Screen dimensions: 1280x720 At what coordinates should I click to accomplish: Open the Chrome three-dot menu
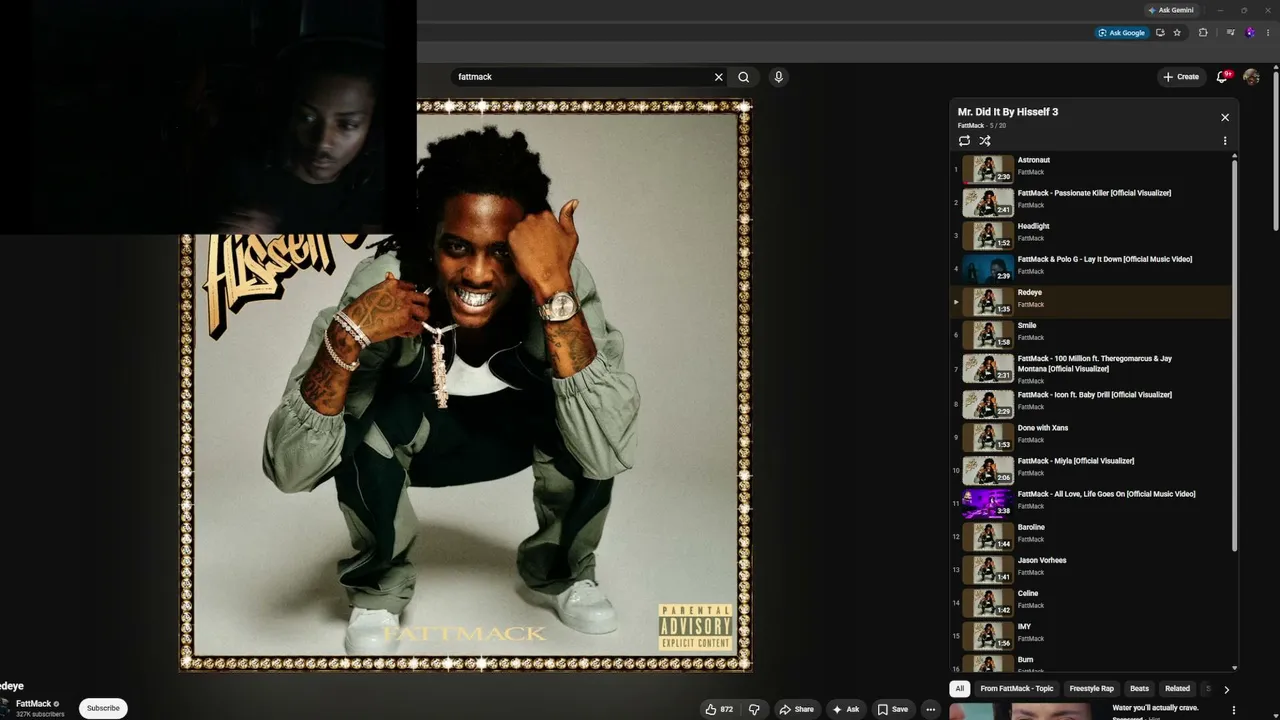(x=1269, y=33)
